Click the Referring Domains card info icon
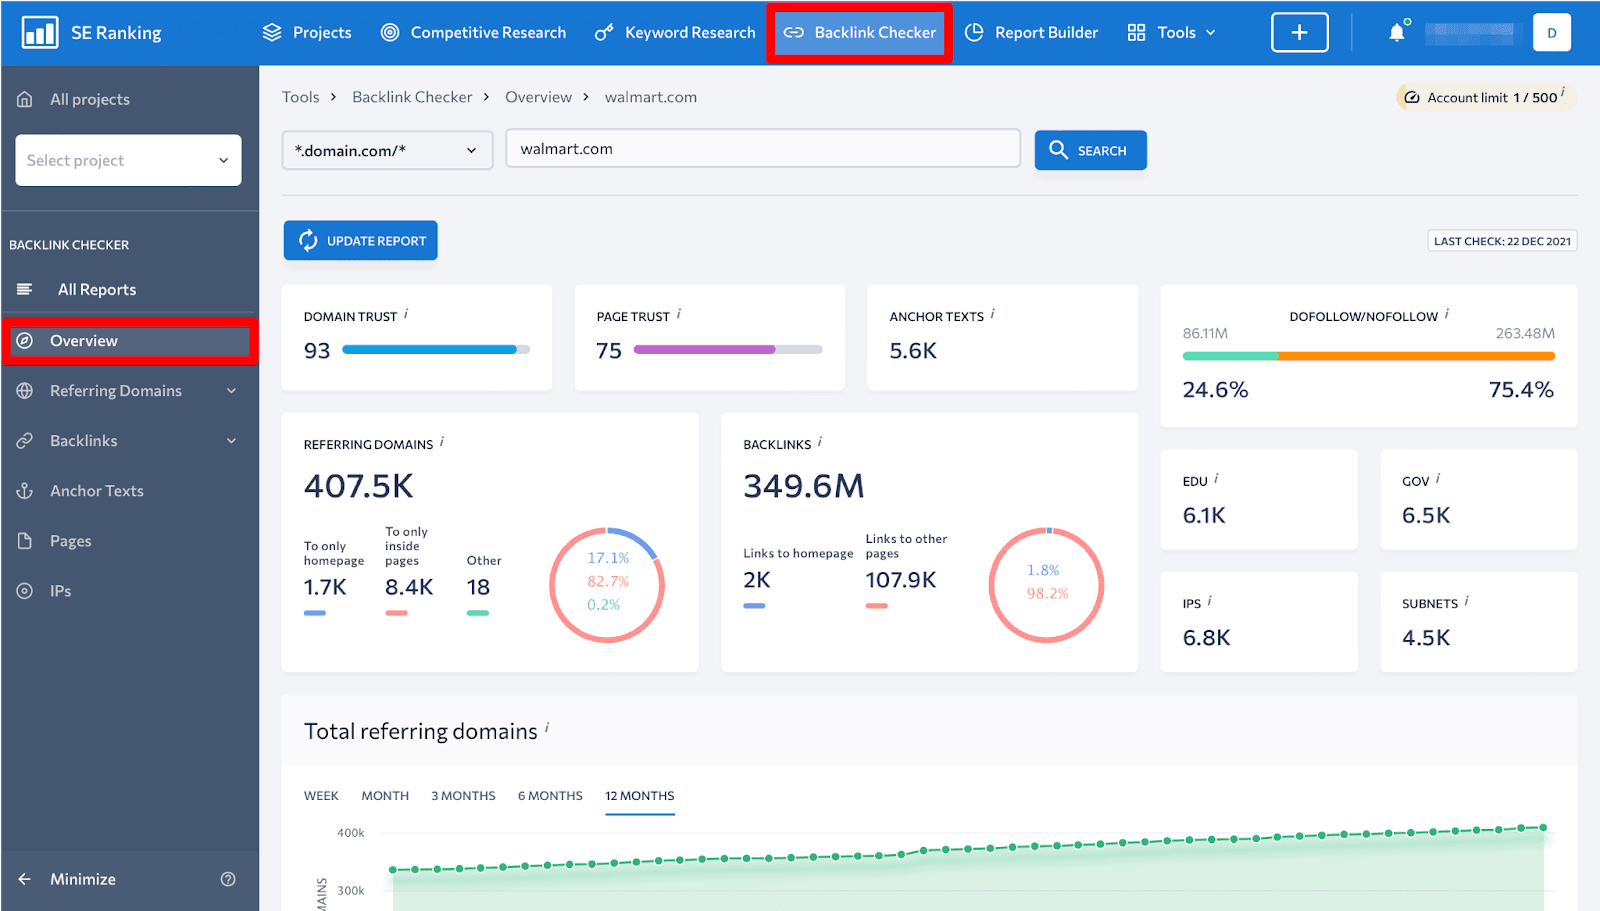This screenshot has height=911, width=1600. (442, 442)
